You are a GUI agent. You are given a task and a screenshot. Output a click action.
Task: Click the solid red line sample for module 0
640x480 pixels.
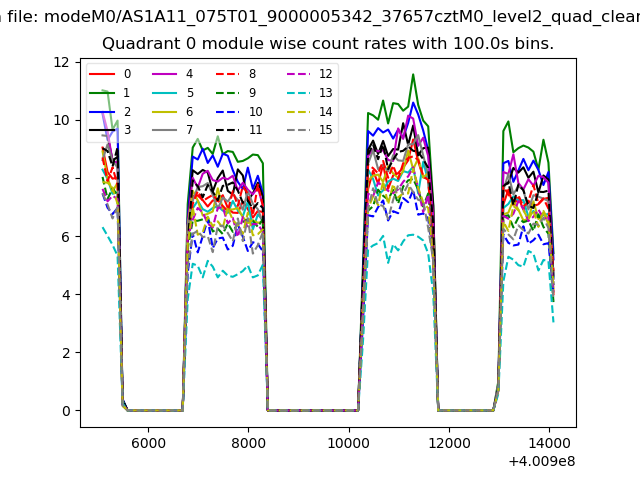pyautogui.click(x=102, y=74)
